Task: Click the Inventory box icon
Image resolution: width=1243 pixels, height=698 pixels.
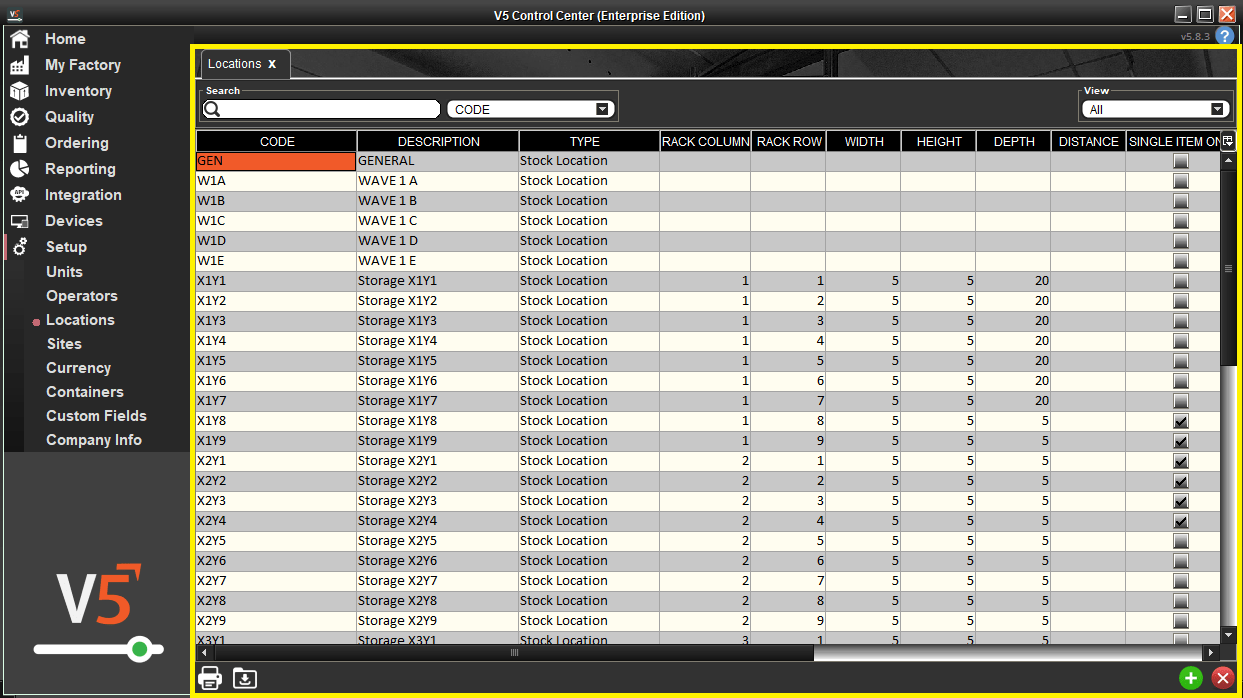Action: point(20,91)
